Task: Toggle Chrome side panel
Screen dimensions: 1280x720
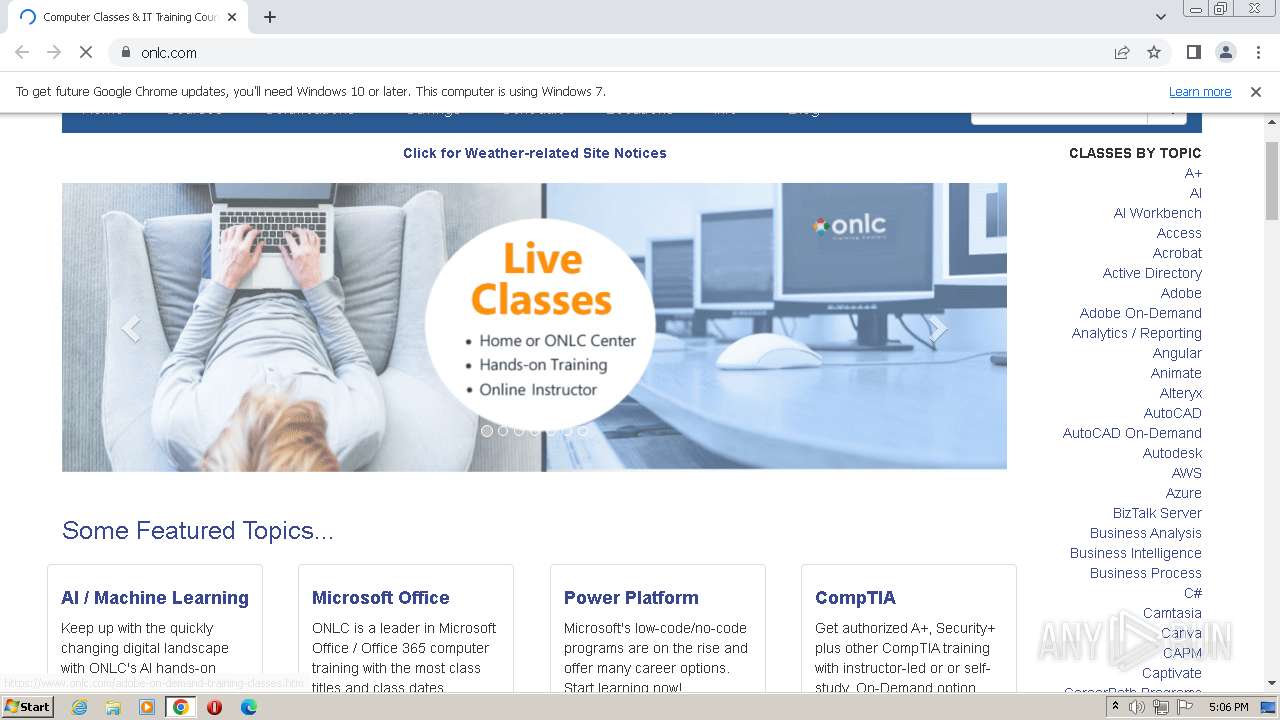Action: [1193, 52]
